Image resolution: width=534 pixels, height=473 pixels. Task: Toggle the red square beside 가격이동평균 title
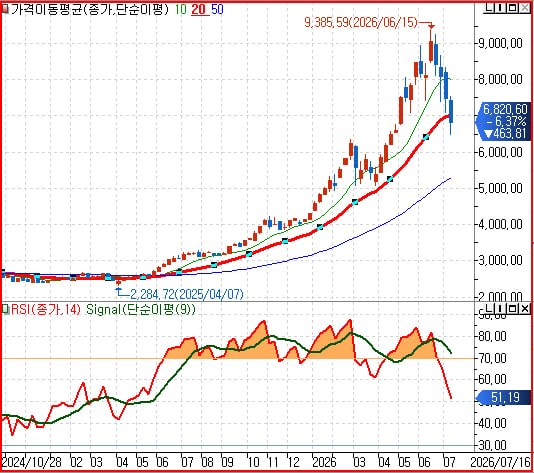tap(5, 10)
